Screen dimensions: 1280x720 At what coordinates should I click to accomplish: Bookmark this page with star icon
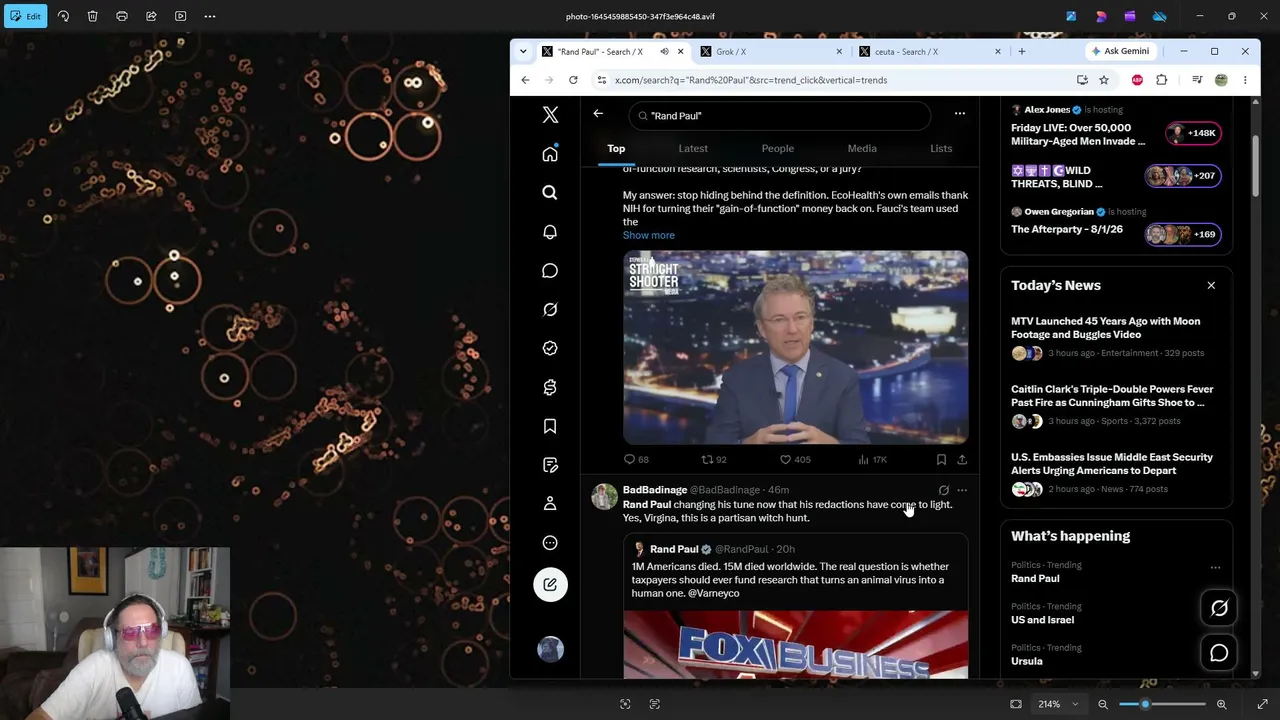pos(1104,80)
